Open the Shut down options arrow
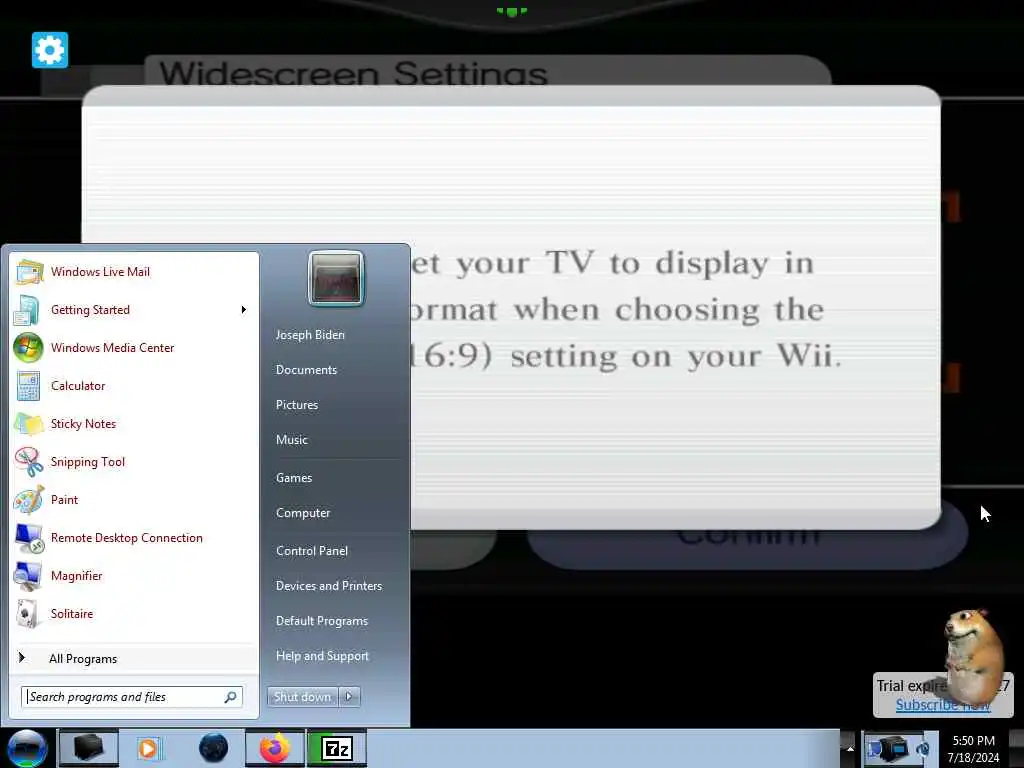1024x768 pixels. [349, 697]
